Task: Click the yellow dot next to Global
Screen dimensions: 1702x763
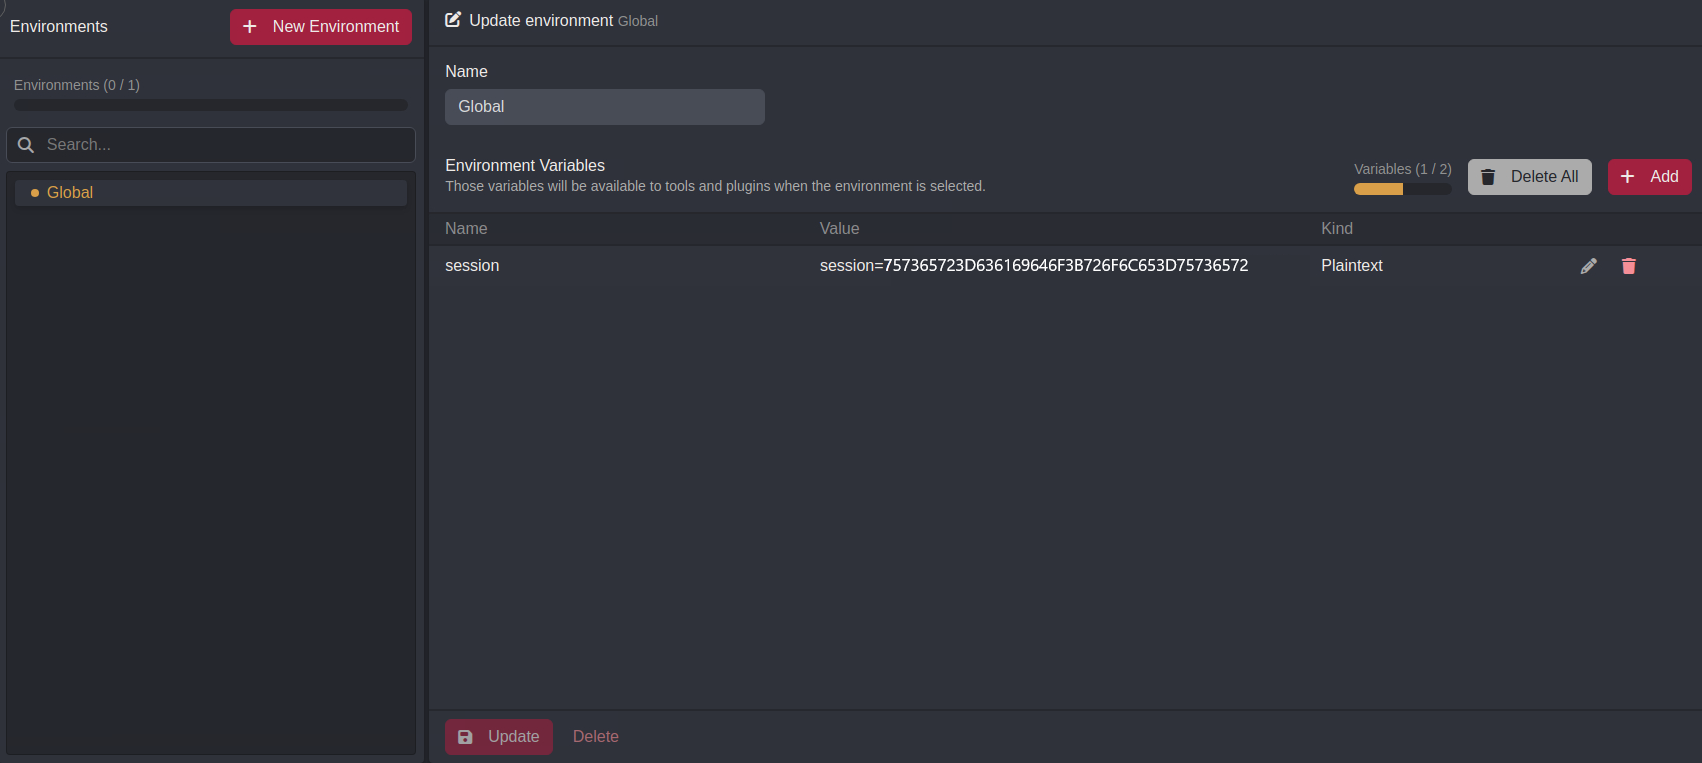Action: 37,192
